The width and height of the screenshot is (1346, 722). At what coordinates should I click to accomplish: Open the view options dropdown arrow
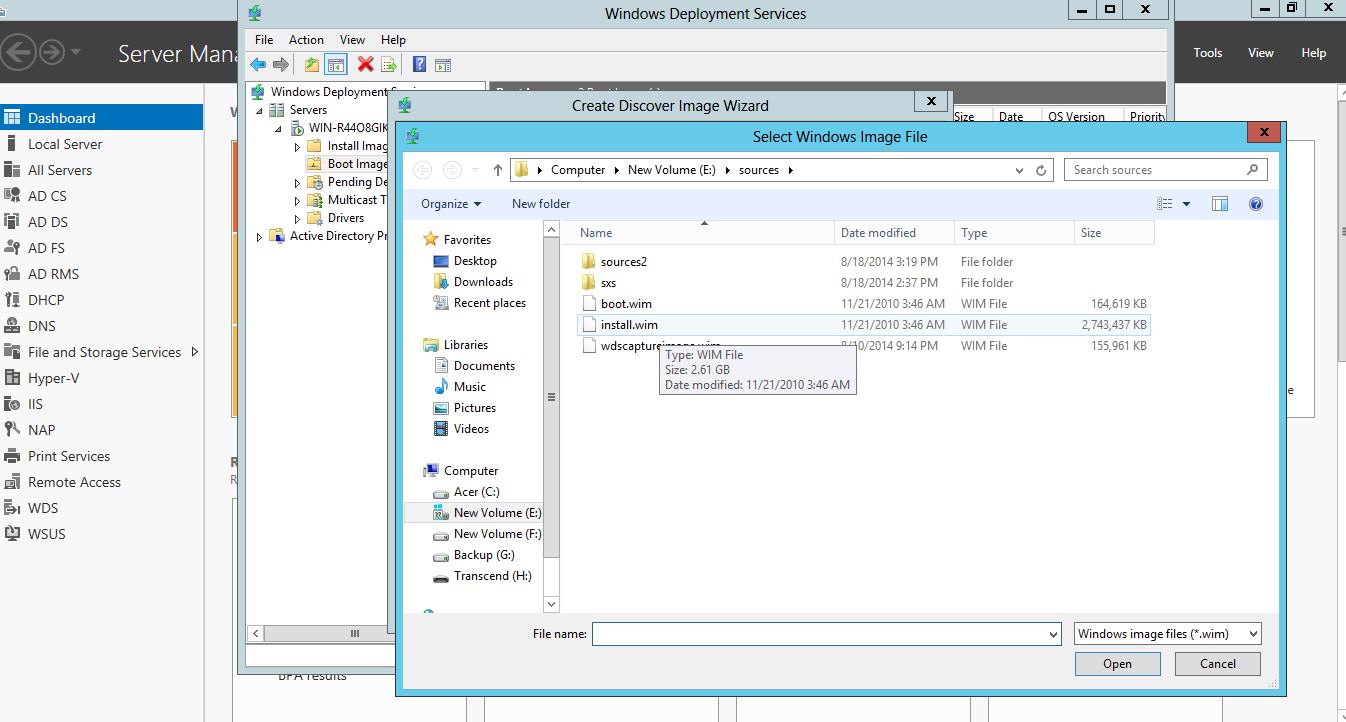[x=1186, y=204]
